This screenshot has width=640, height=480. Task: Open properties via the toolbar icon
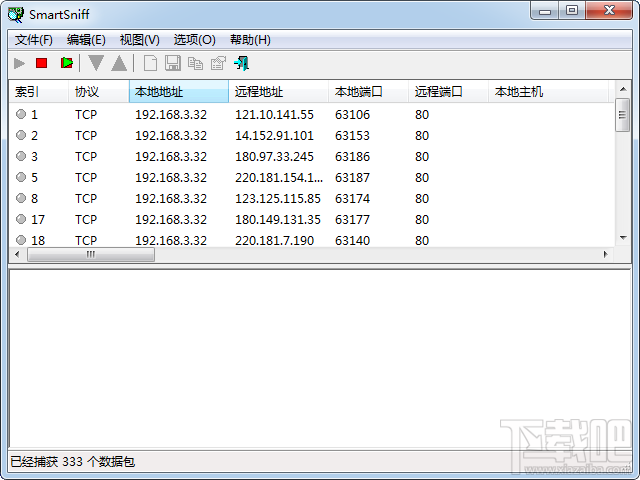[218, 63]
